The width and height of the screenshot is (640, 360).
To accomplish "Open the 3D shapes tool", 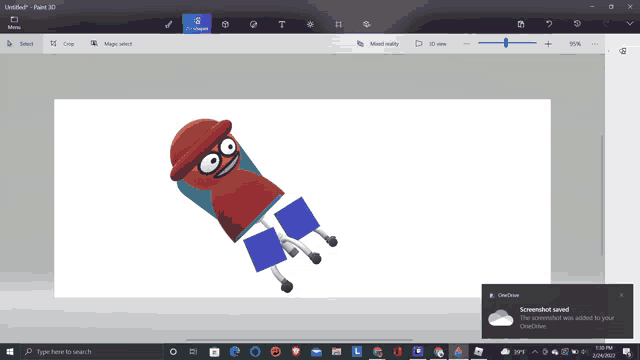I will point(225,24).
